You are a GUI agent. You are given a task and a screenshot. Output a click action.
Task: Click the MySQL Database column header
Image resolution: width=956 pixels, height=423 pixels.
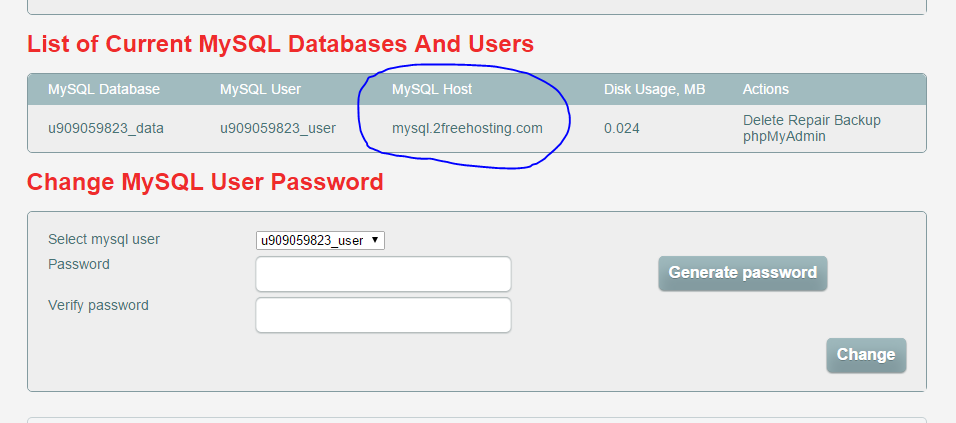point(104,89)
